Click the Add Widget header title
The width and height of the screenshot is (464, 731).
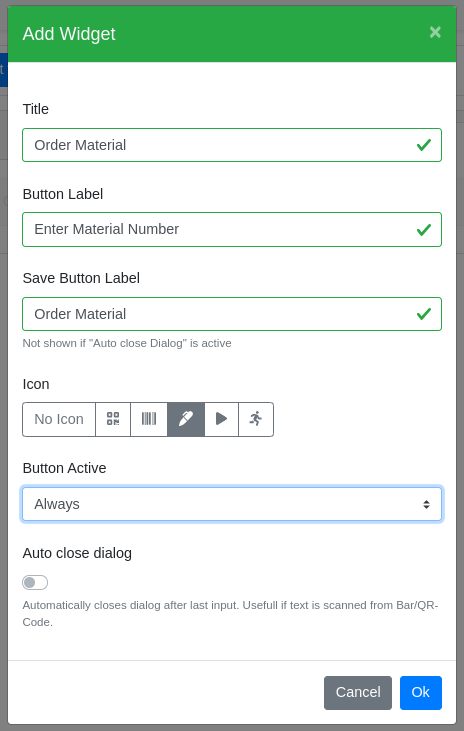point(69,34)
